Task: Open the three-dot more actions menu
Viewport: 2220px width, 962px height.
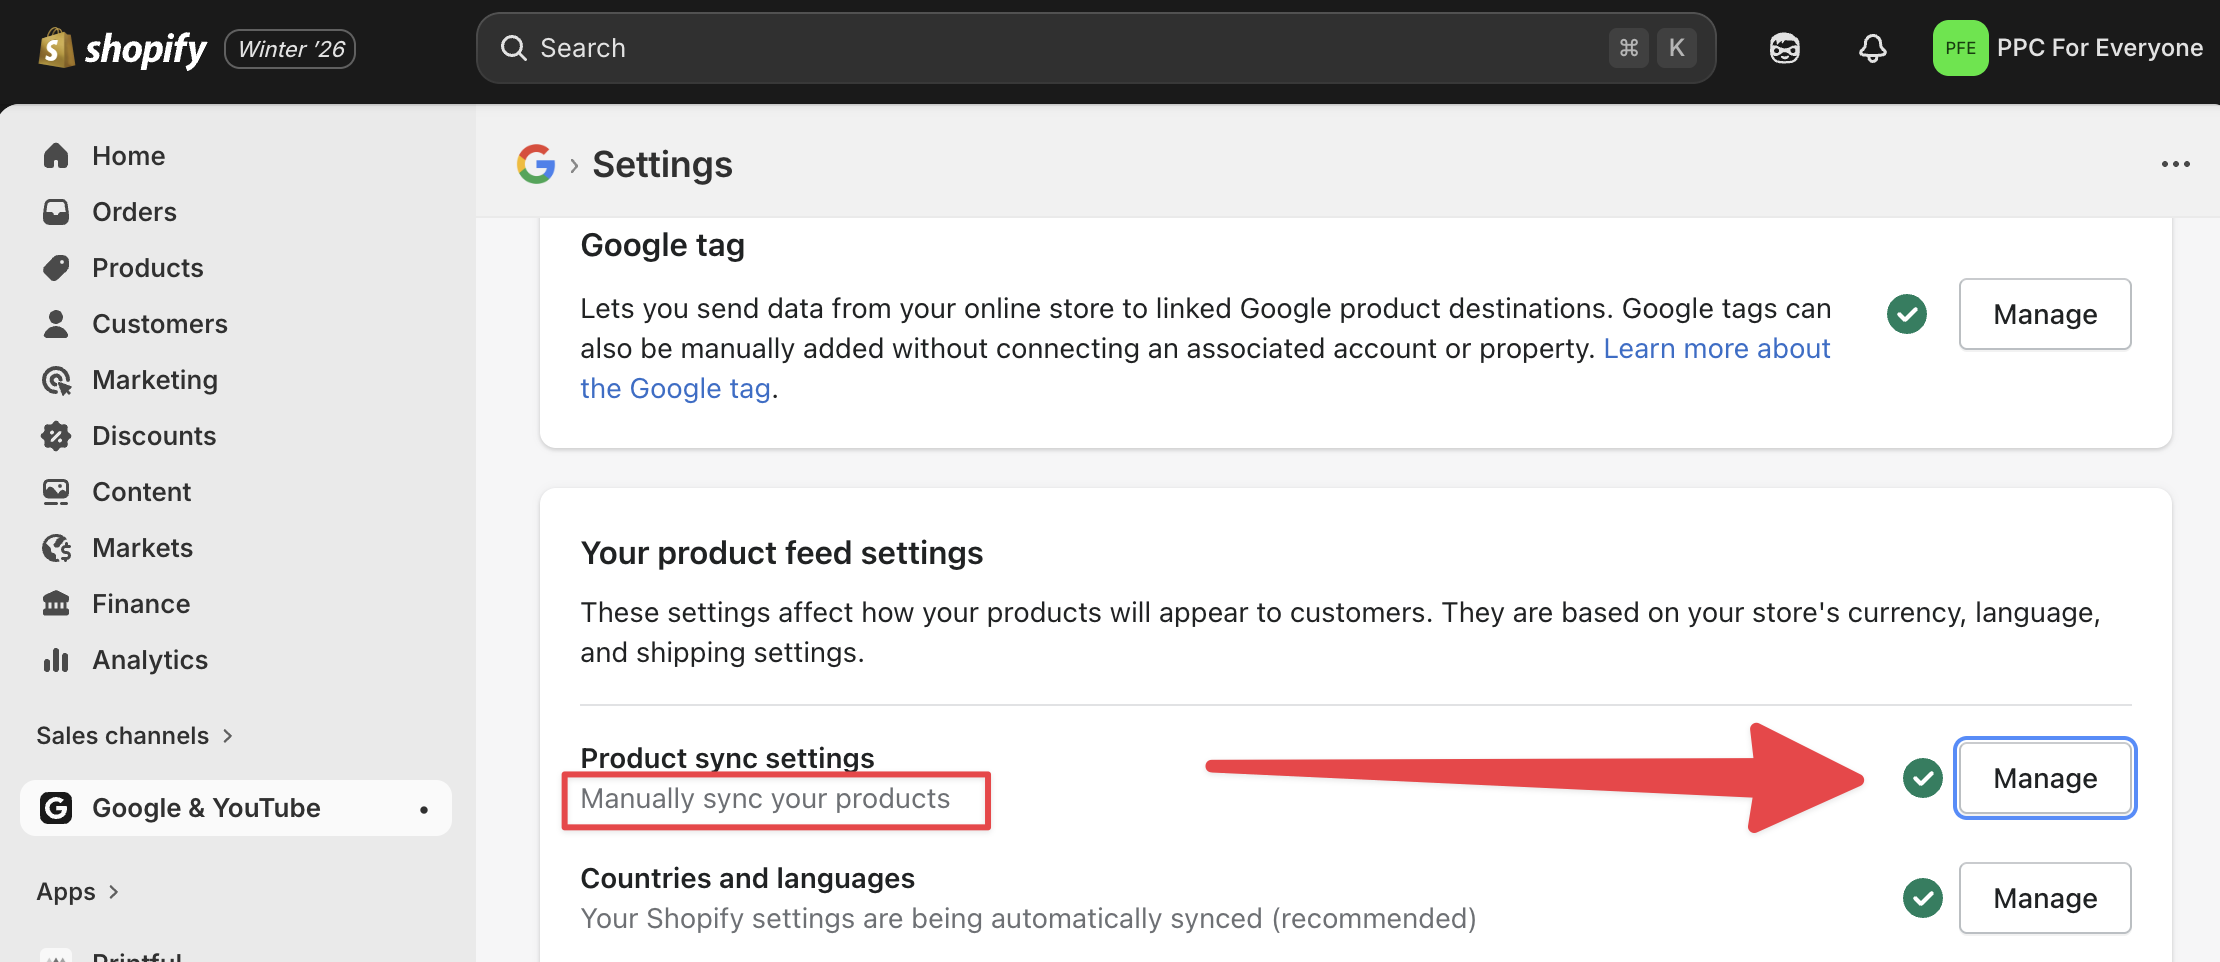Action: tap(2175, 164)
